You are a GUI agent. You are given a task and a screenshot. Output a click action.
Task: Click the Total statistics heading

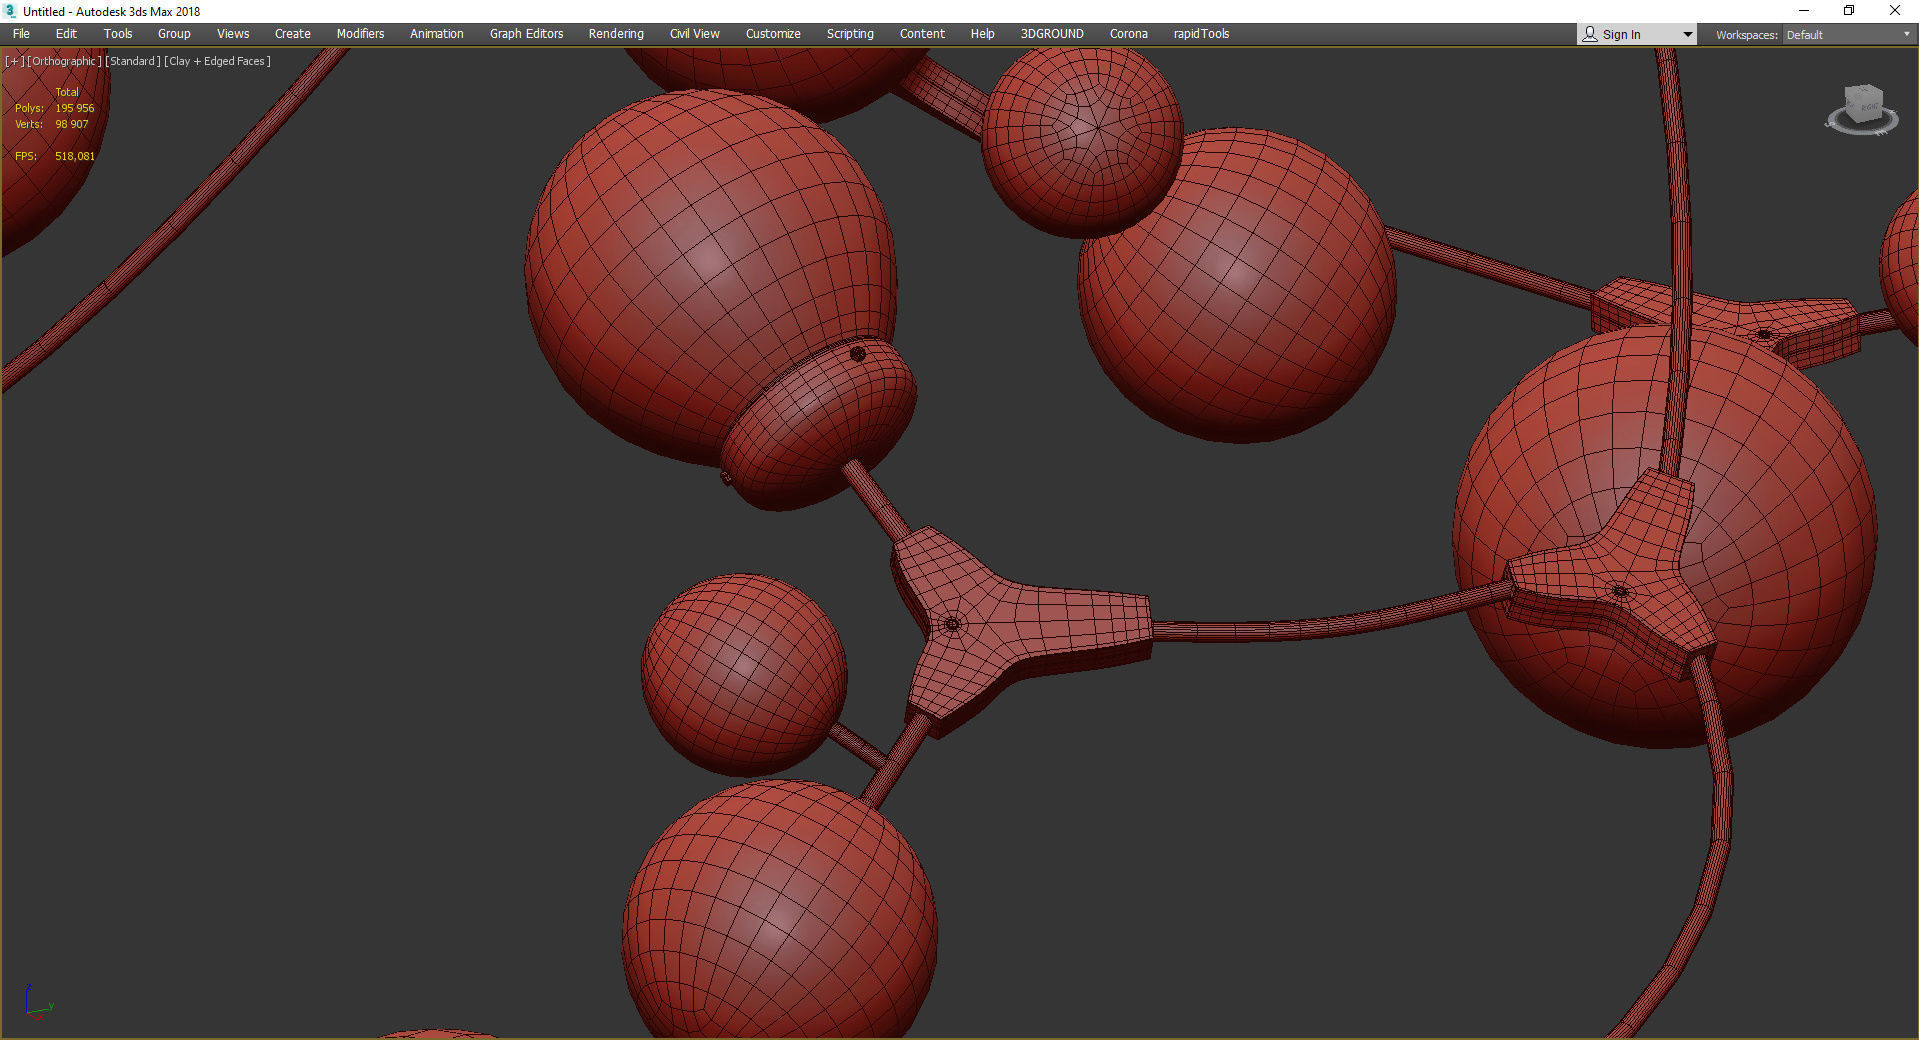(67, 92)
